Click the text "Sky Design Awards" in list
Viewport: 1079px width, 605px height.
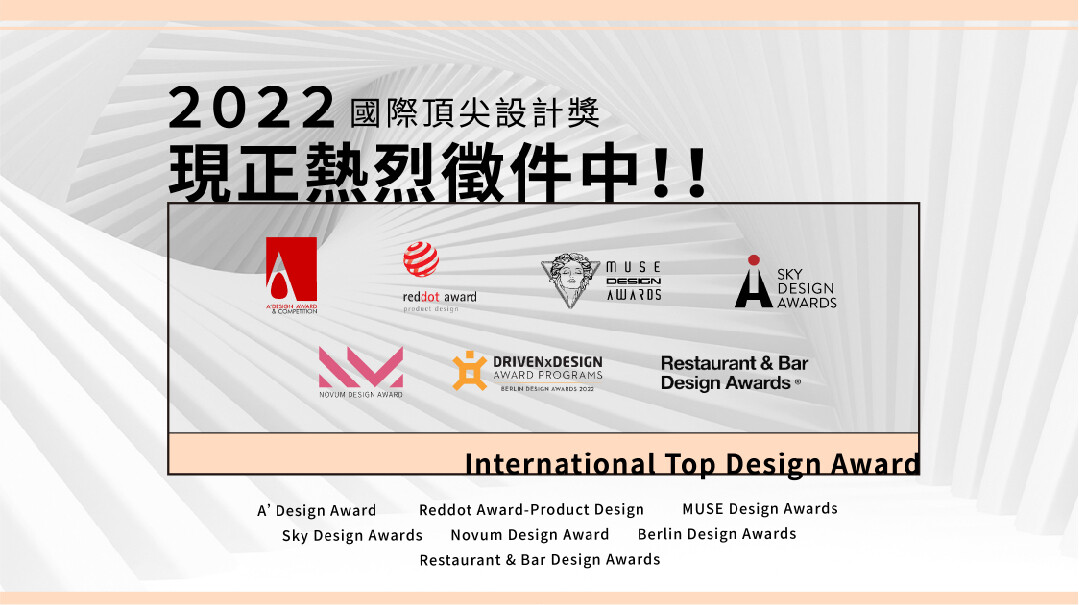[352, 535]
